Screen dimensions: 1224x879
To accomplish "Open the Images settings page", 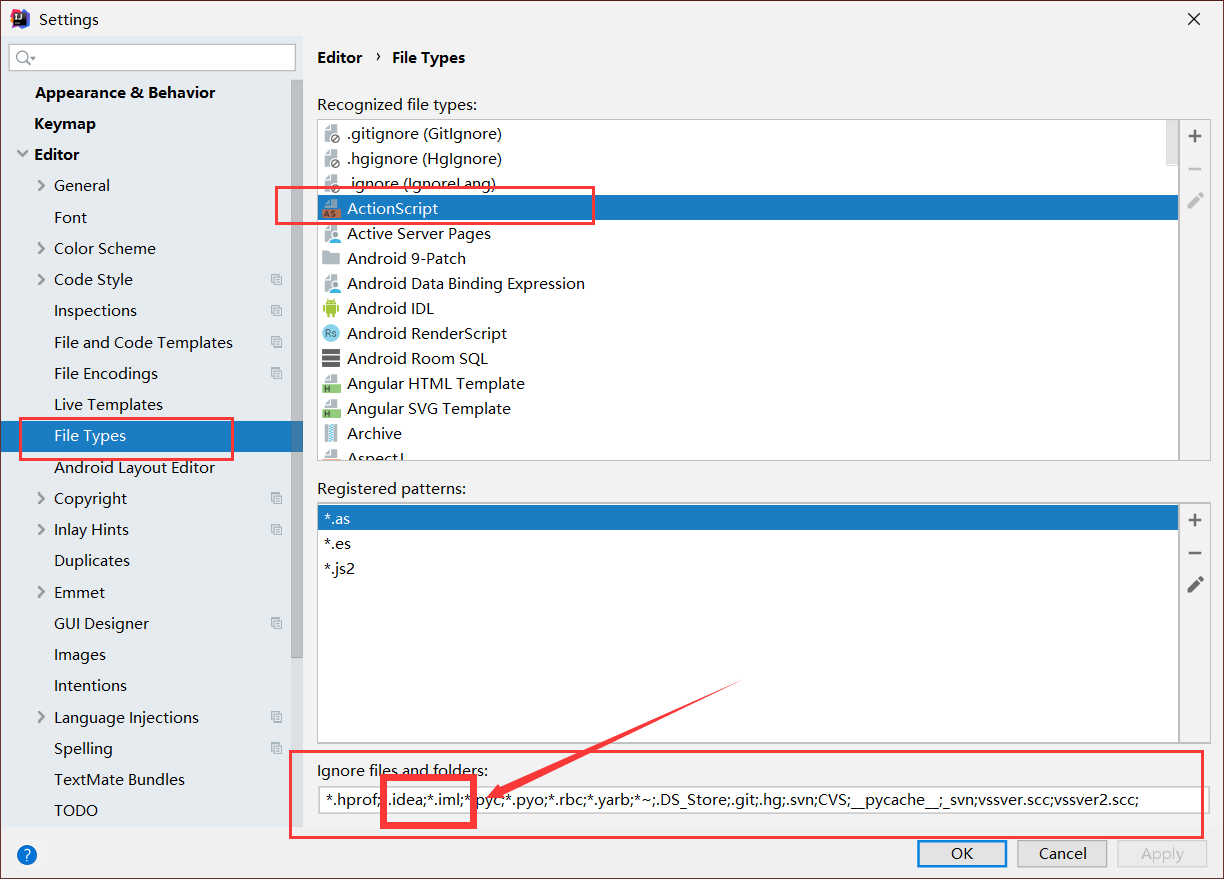I will point(80,655).
